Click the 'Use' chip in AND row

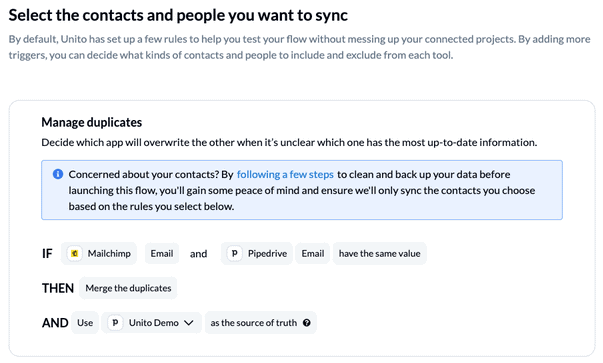pyautogui.click(x=85, y=323)
